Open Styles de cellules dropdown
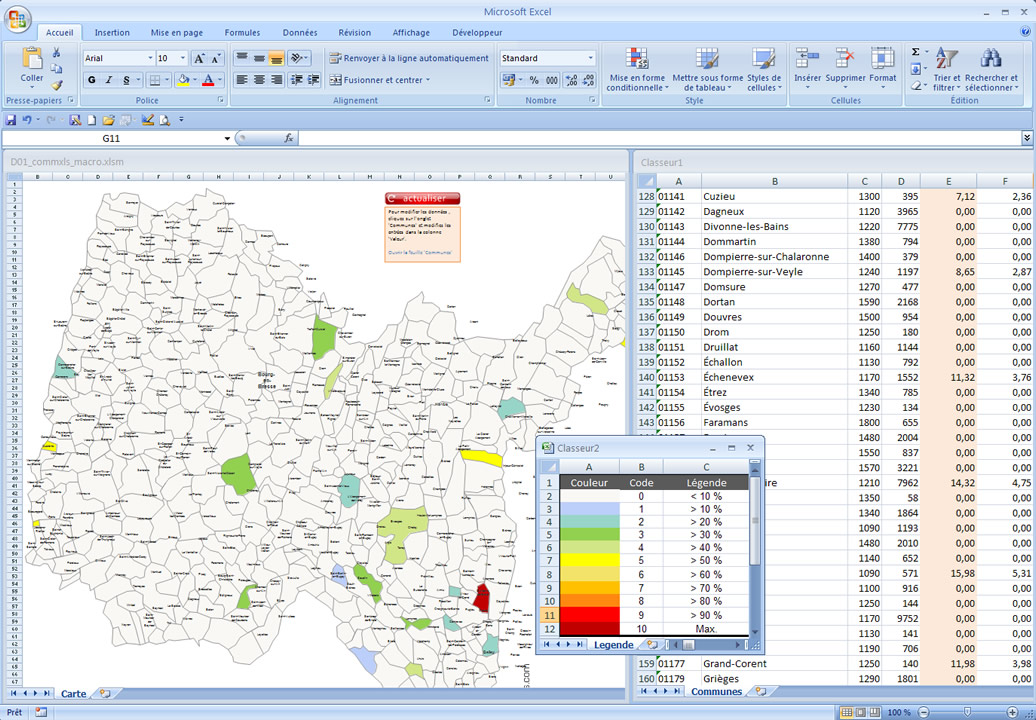Image resolution: width=1036 pixels, height=720 pixels. tap(764, 69)
